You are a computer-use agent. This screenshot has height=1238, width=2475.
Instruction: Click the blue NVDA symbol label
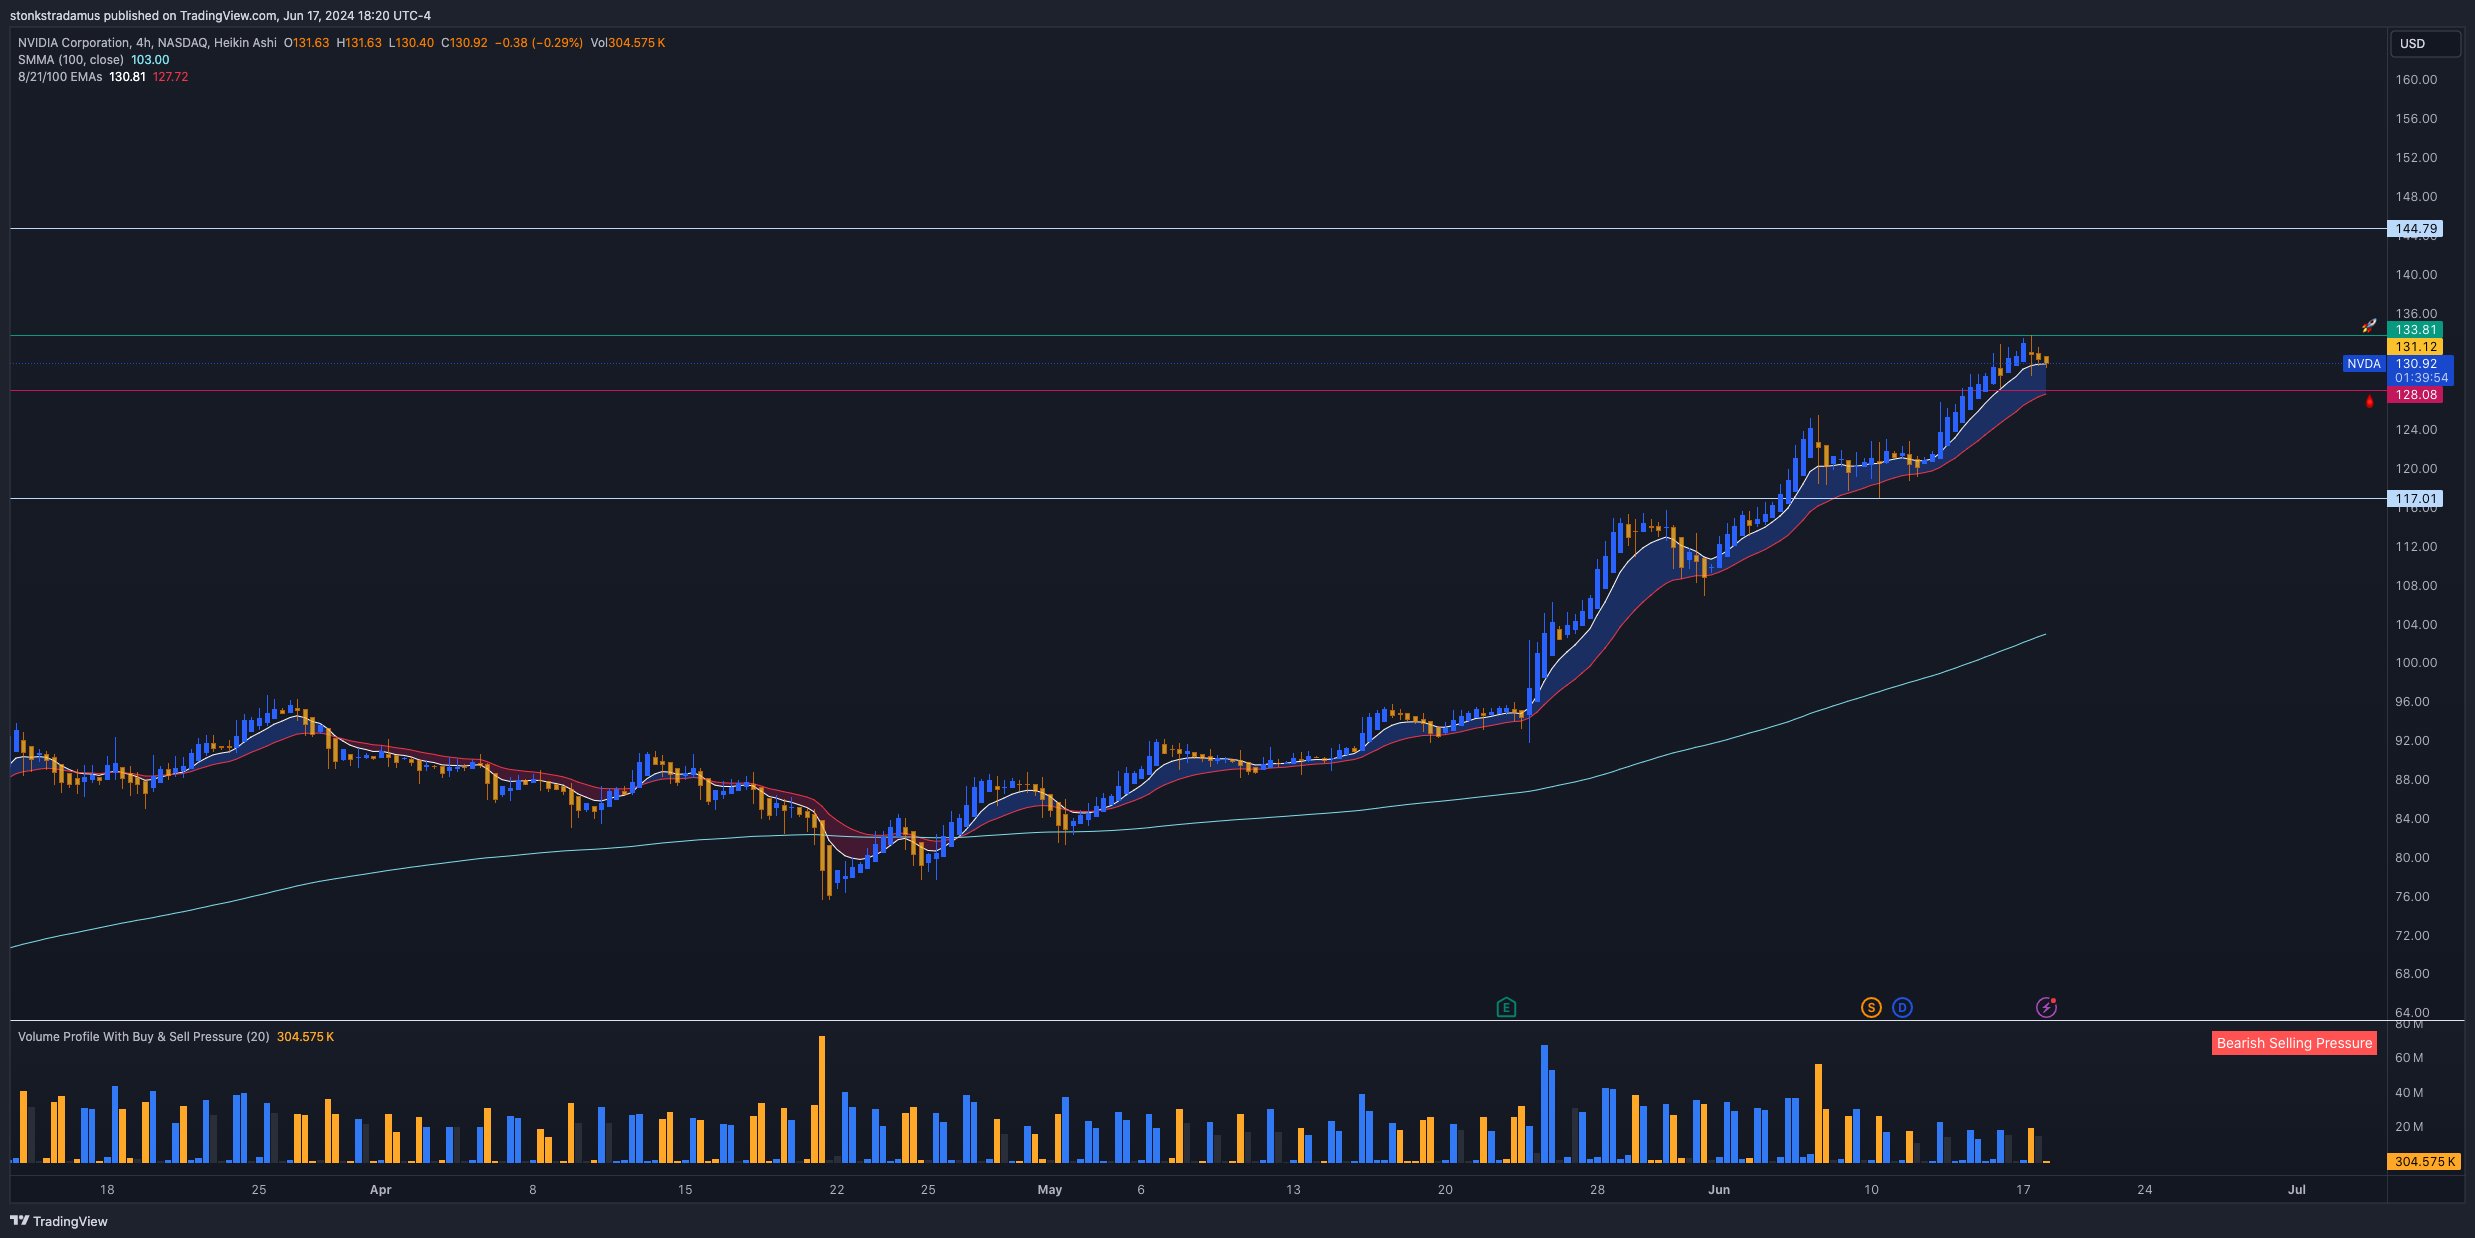pyautogui.click(x=2364, y=364)
